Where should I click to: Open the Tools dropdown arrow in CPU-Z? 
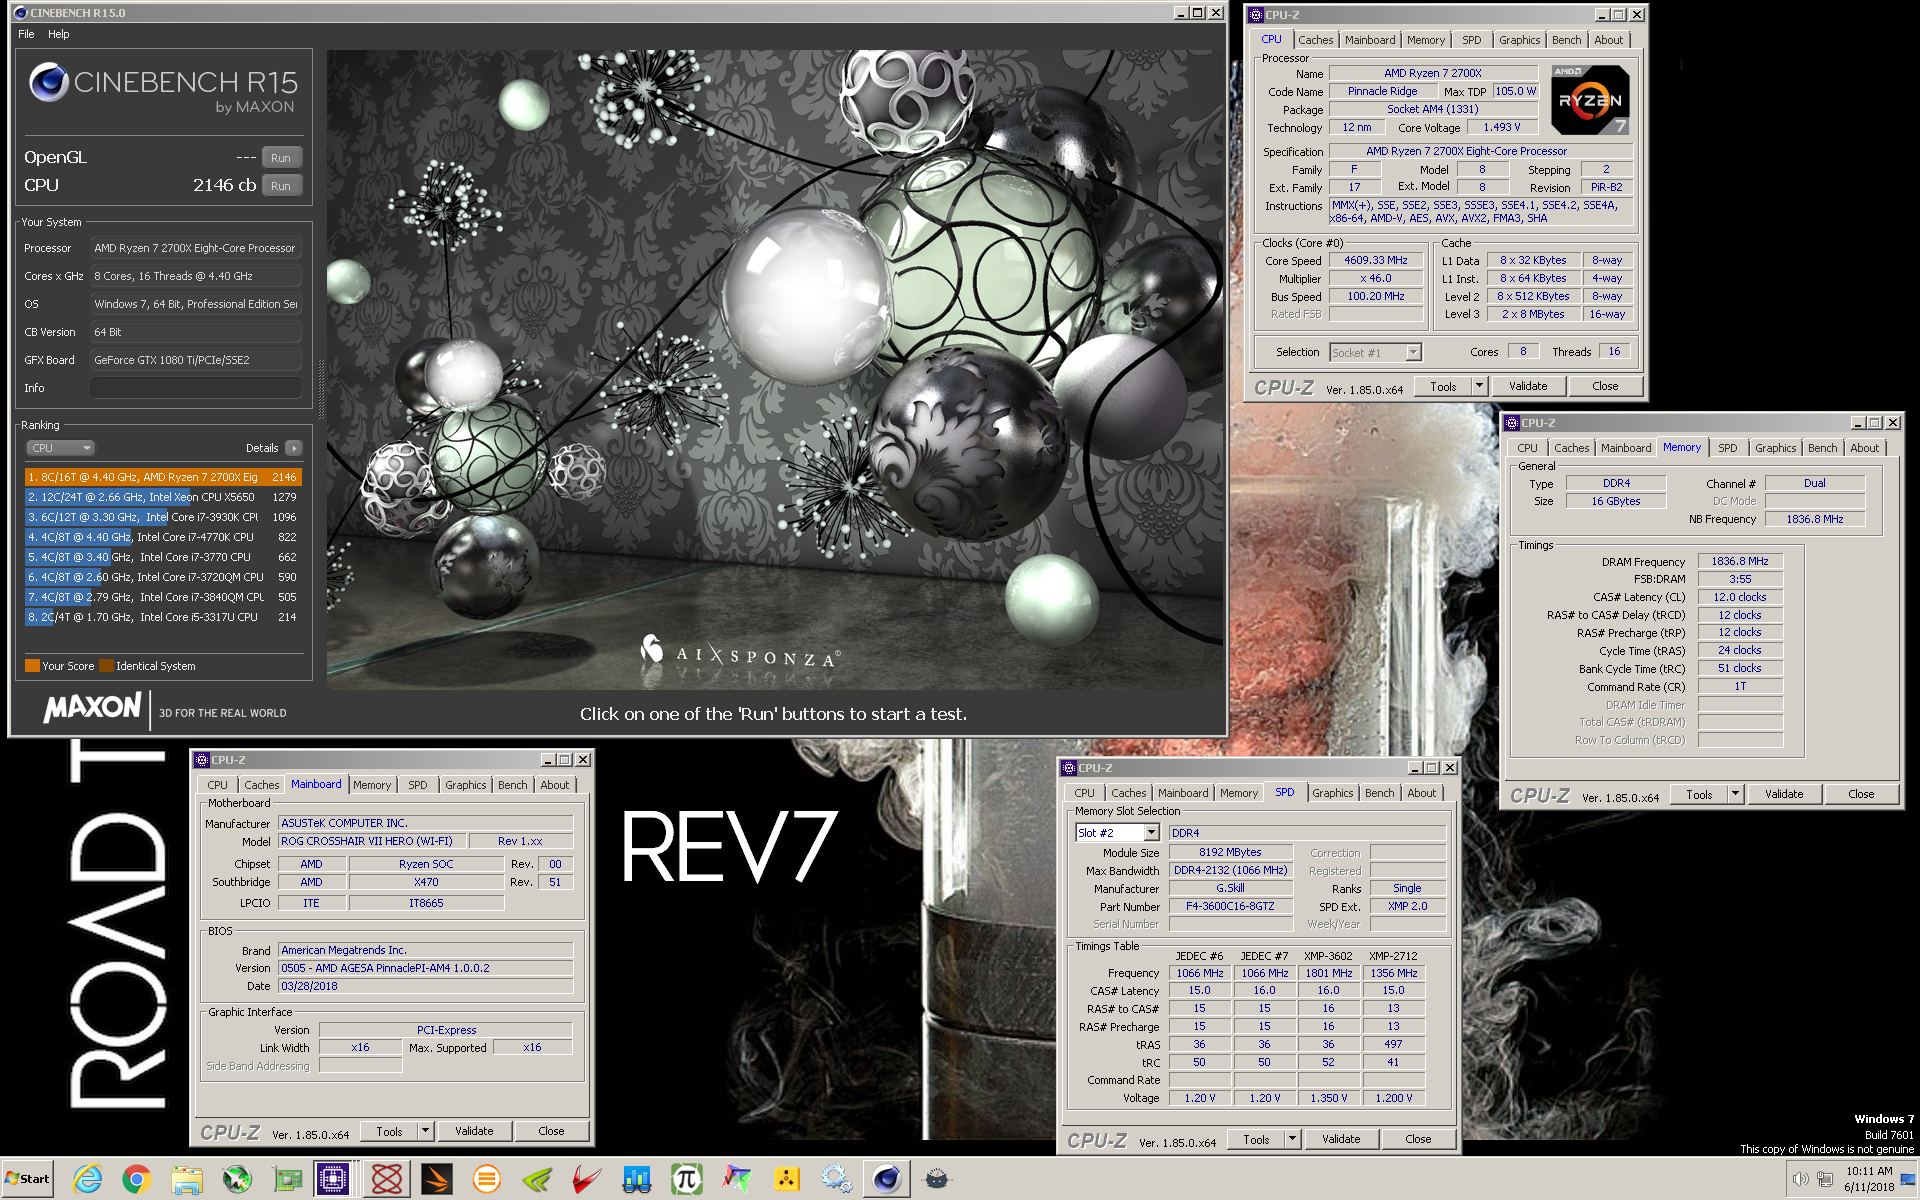pos(1480,385)
